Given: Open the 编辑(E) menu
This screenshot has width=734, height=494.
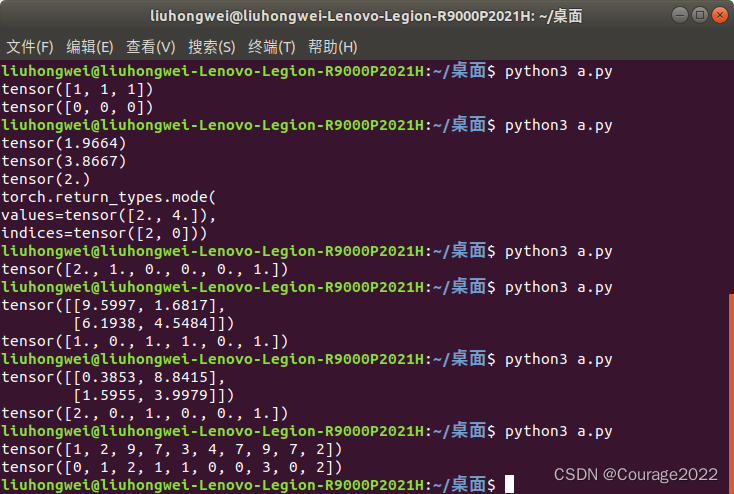Looking at the screenshot, I should 89,47.
